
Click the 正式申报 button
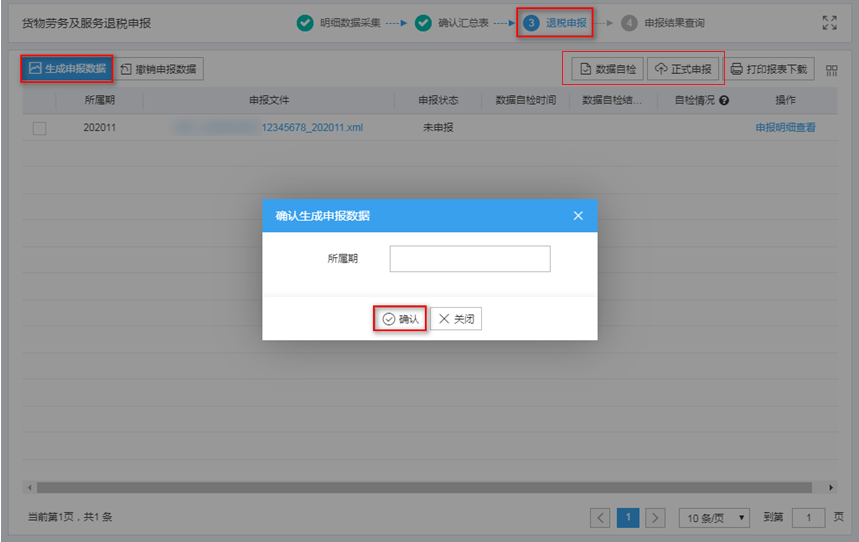683,69
